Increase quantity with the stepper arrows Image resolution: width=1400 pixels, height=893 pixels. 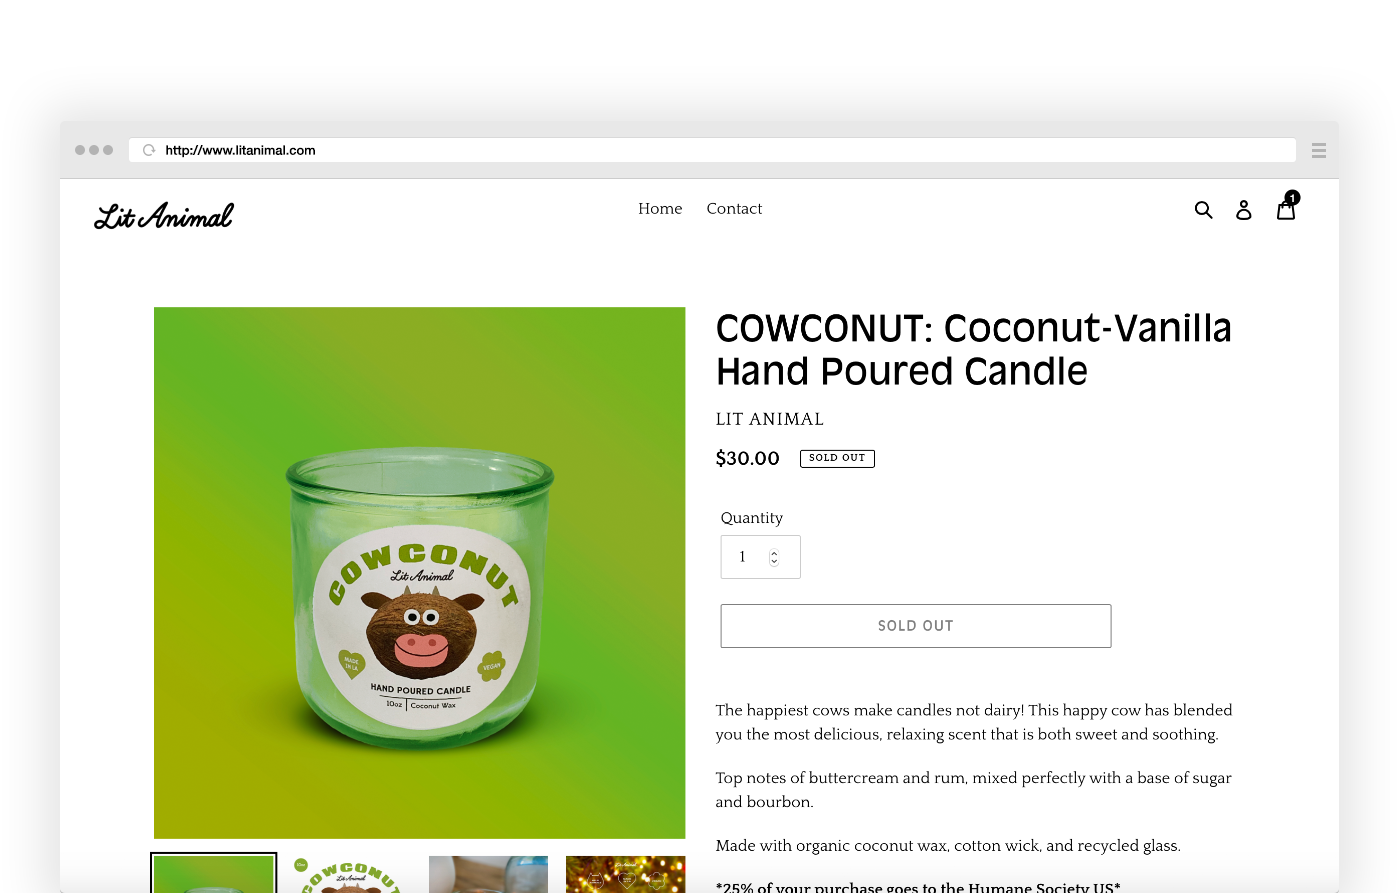point(774,553)
